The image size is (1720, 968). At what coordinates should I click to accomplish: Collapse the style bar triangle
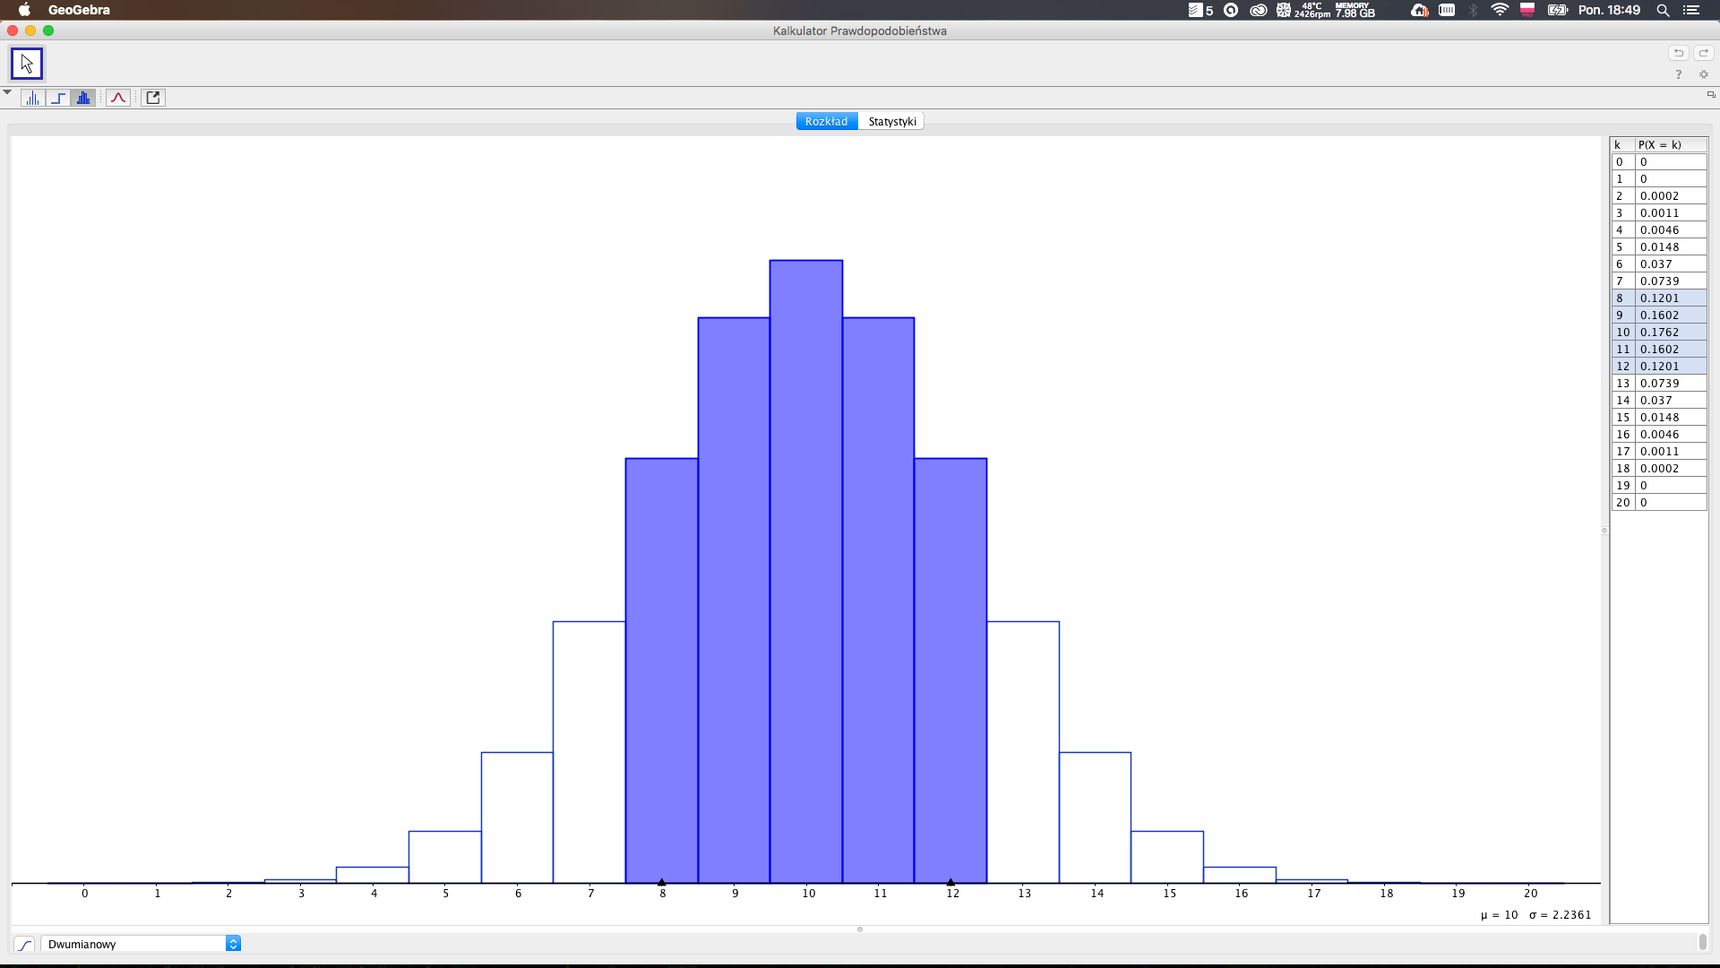click(7, 92)
